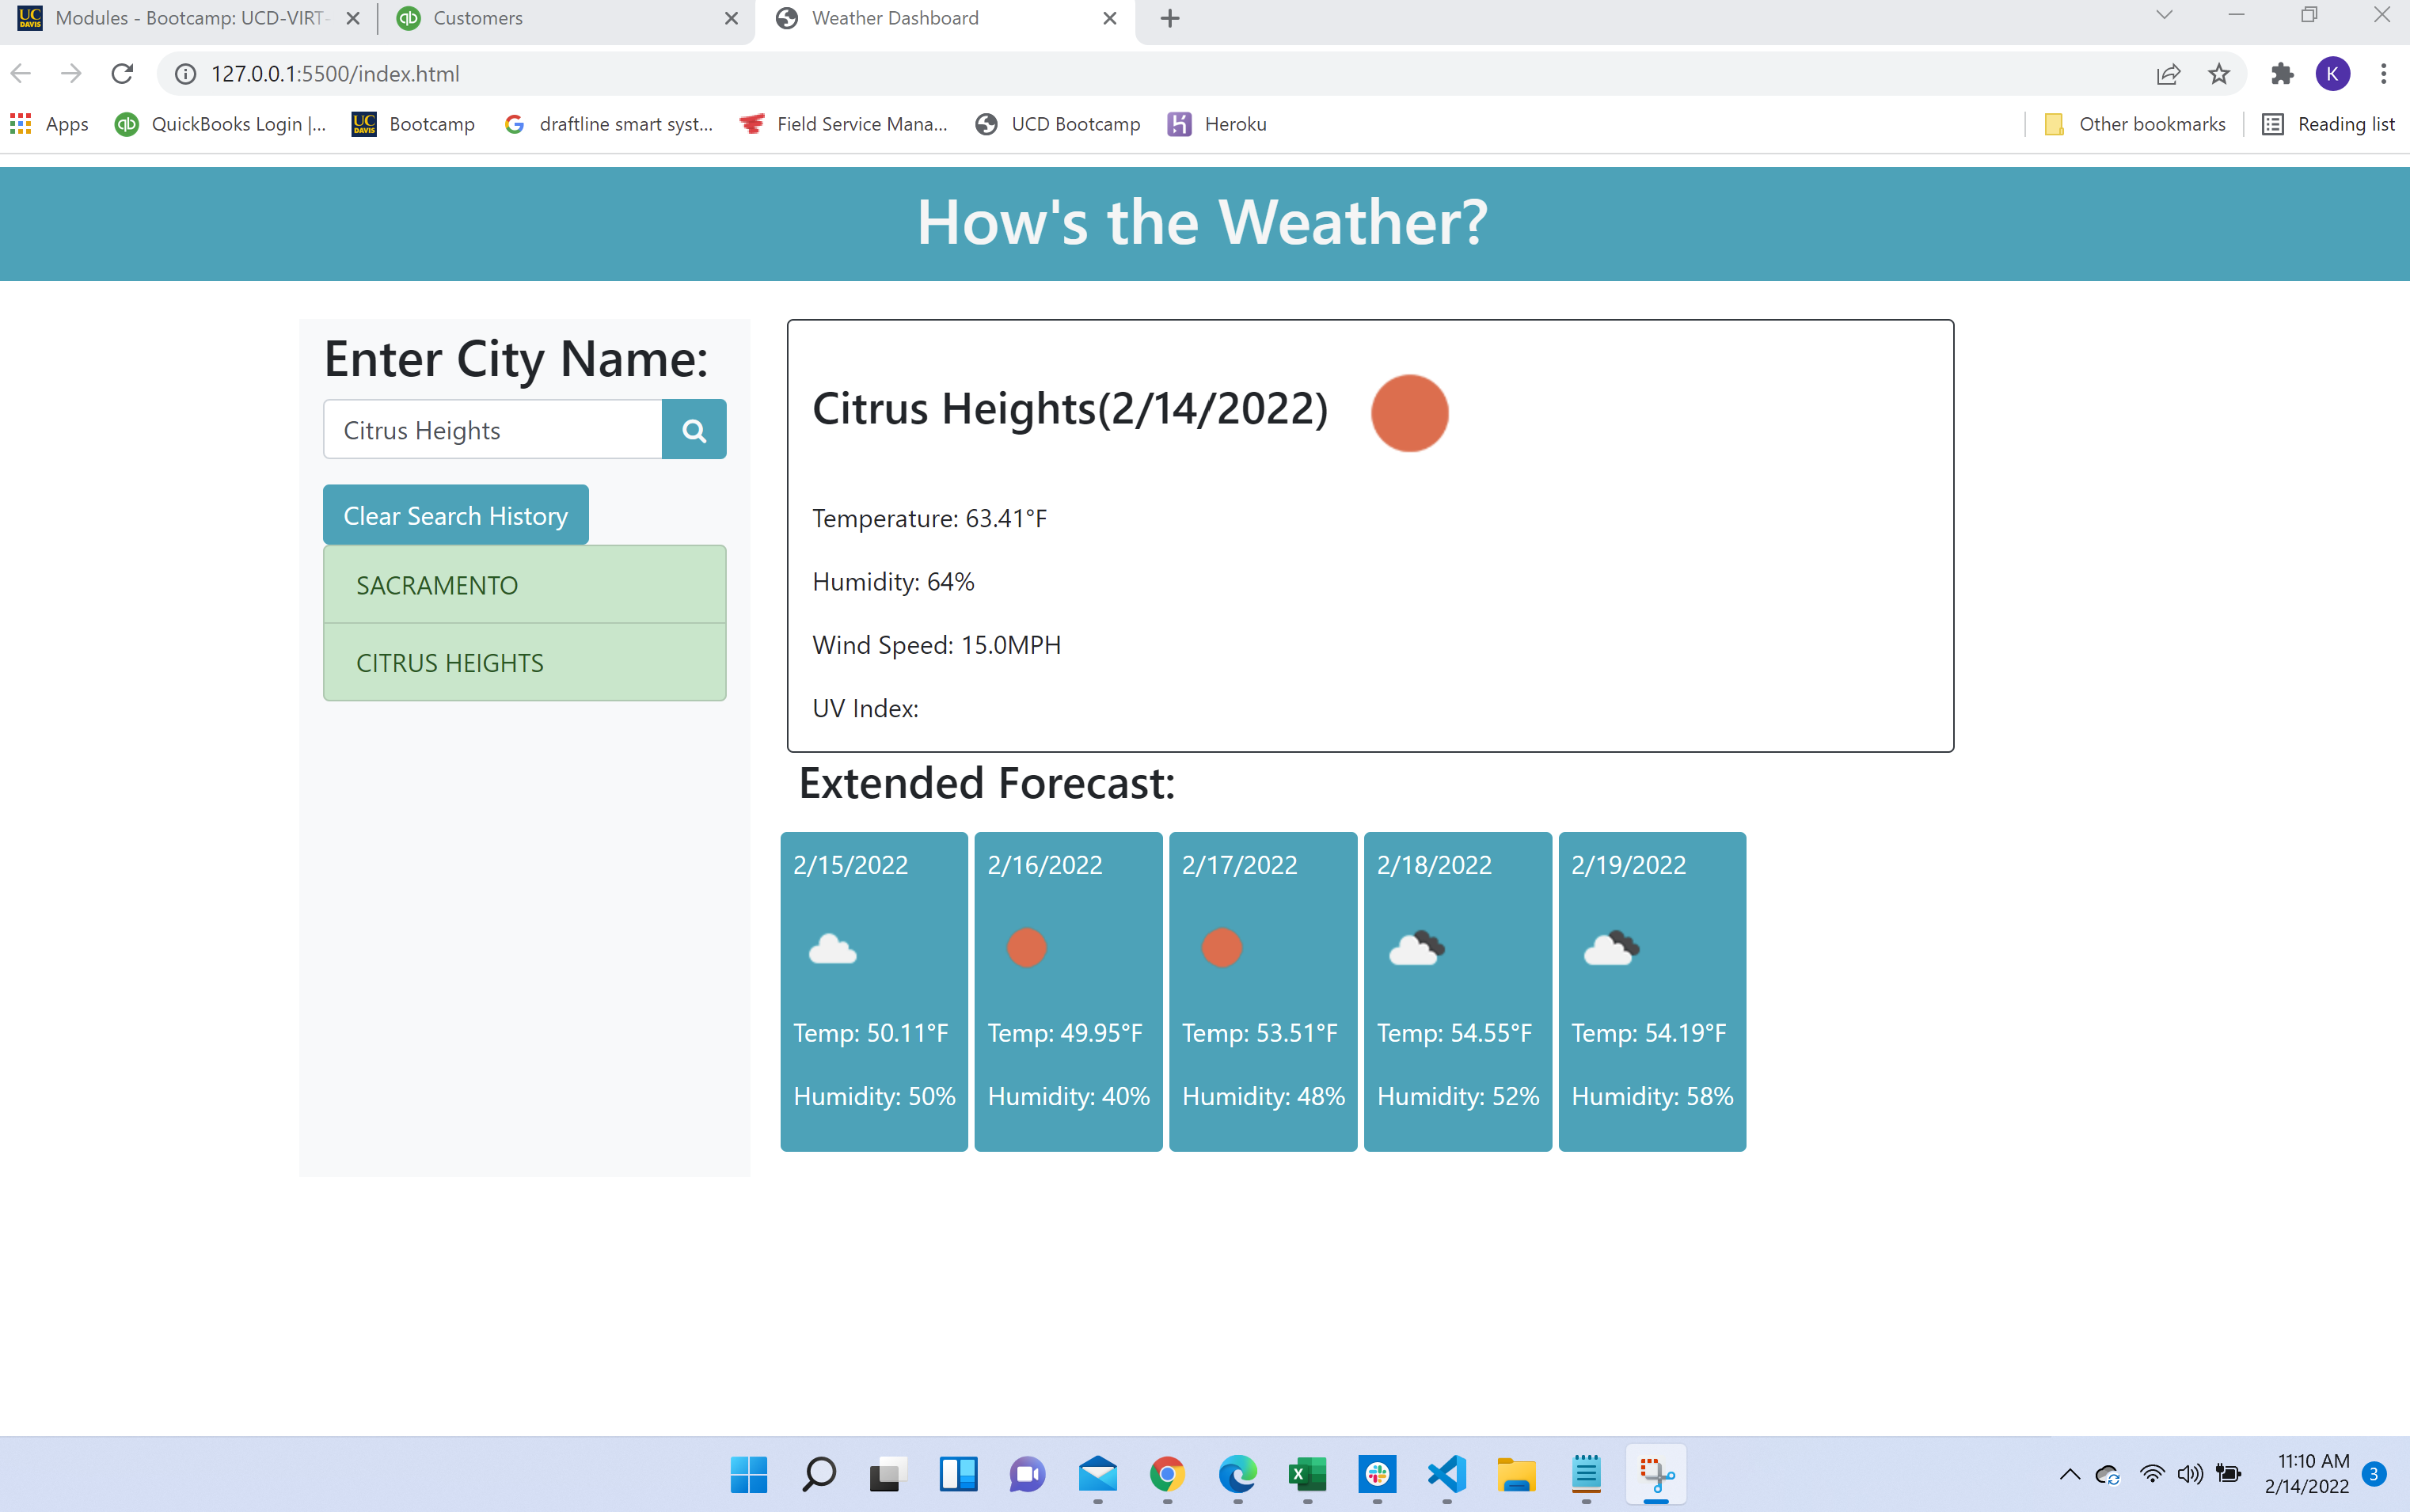The width and height of the screenshot is (2410, 1512).
Task: Bookmark this page with star icon
Action: [2218, 74]
